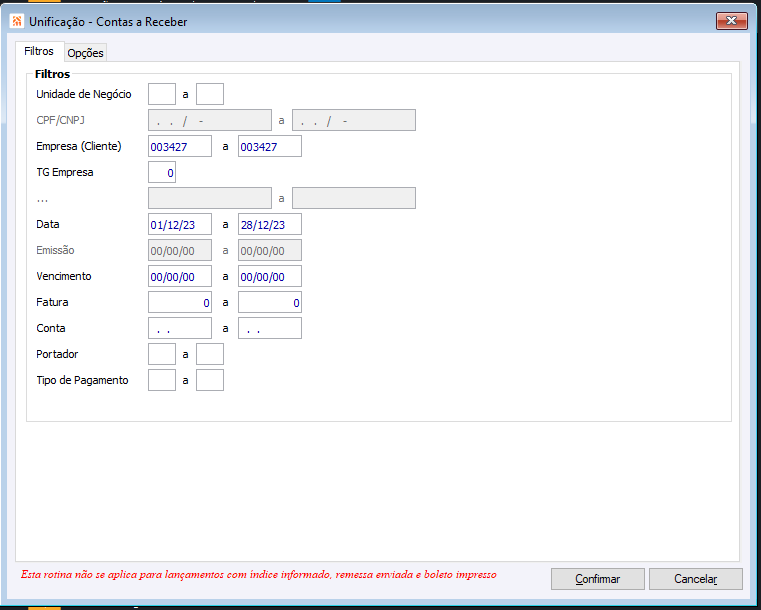Select the Data end field 28/12/23

tap(270, 224)
